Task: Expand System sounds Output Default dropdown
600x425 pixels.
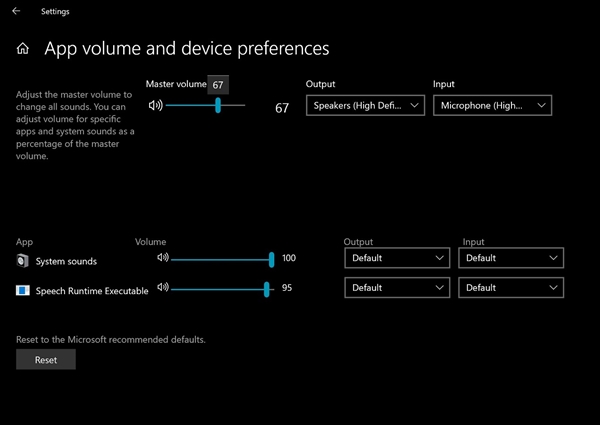Action: coord(397,258)
